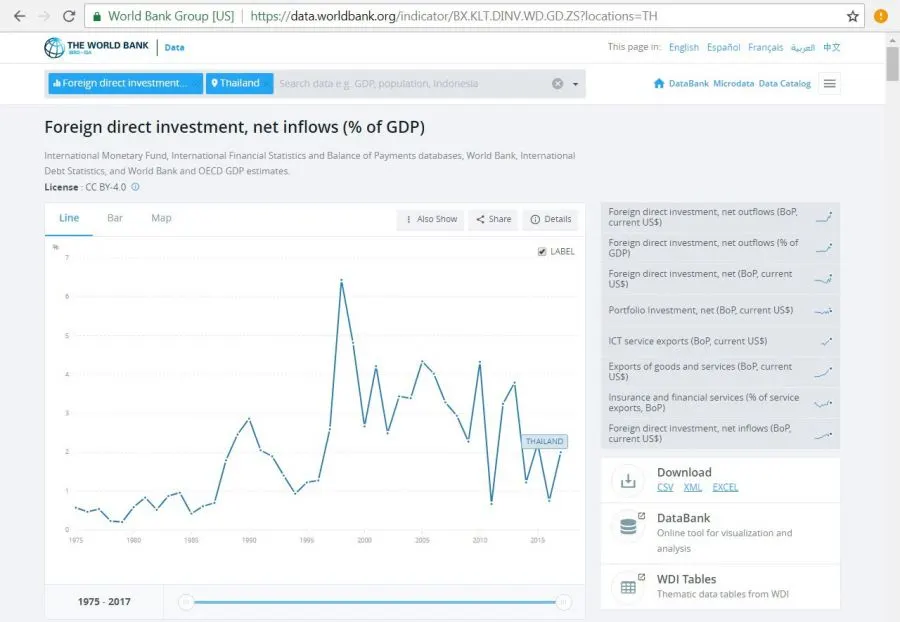Screen dimensions: 900x622
Task: Switch page language to Español
Action: [723, 47]
